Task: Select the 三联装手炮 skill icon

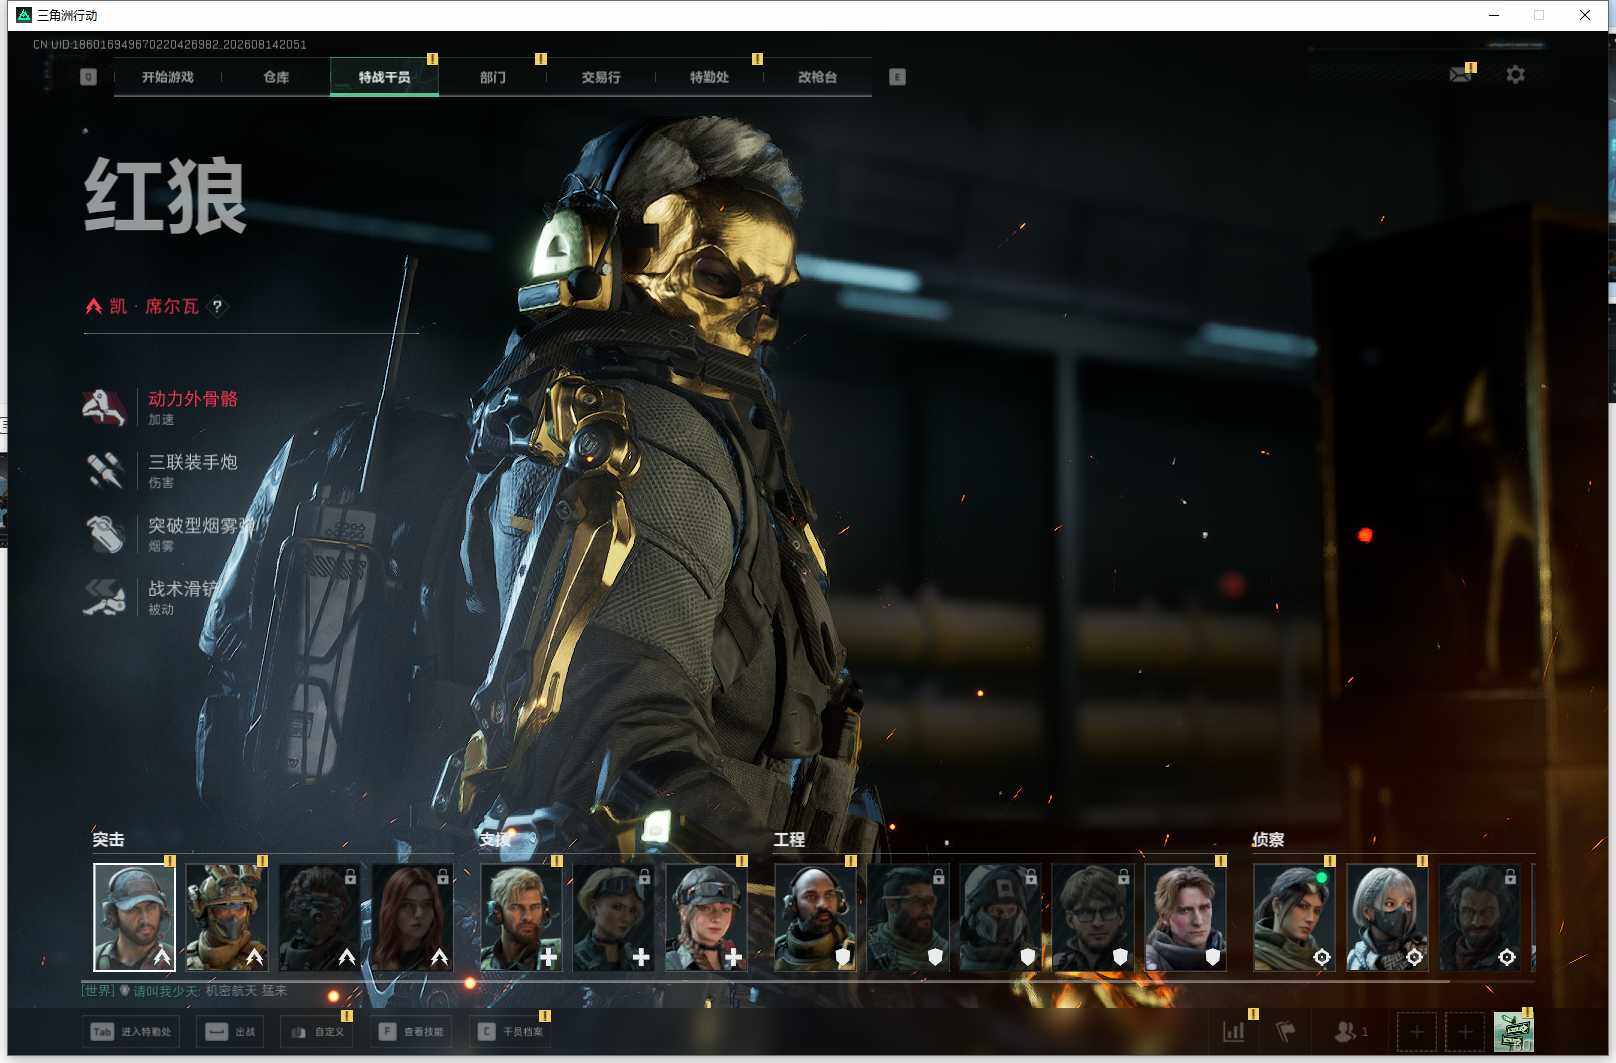Action: 104,470
